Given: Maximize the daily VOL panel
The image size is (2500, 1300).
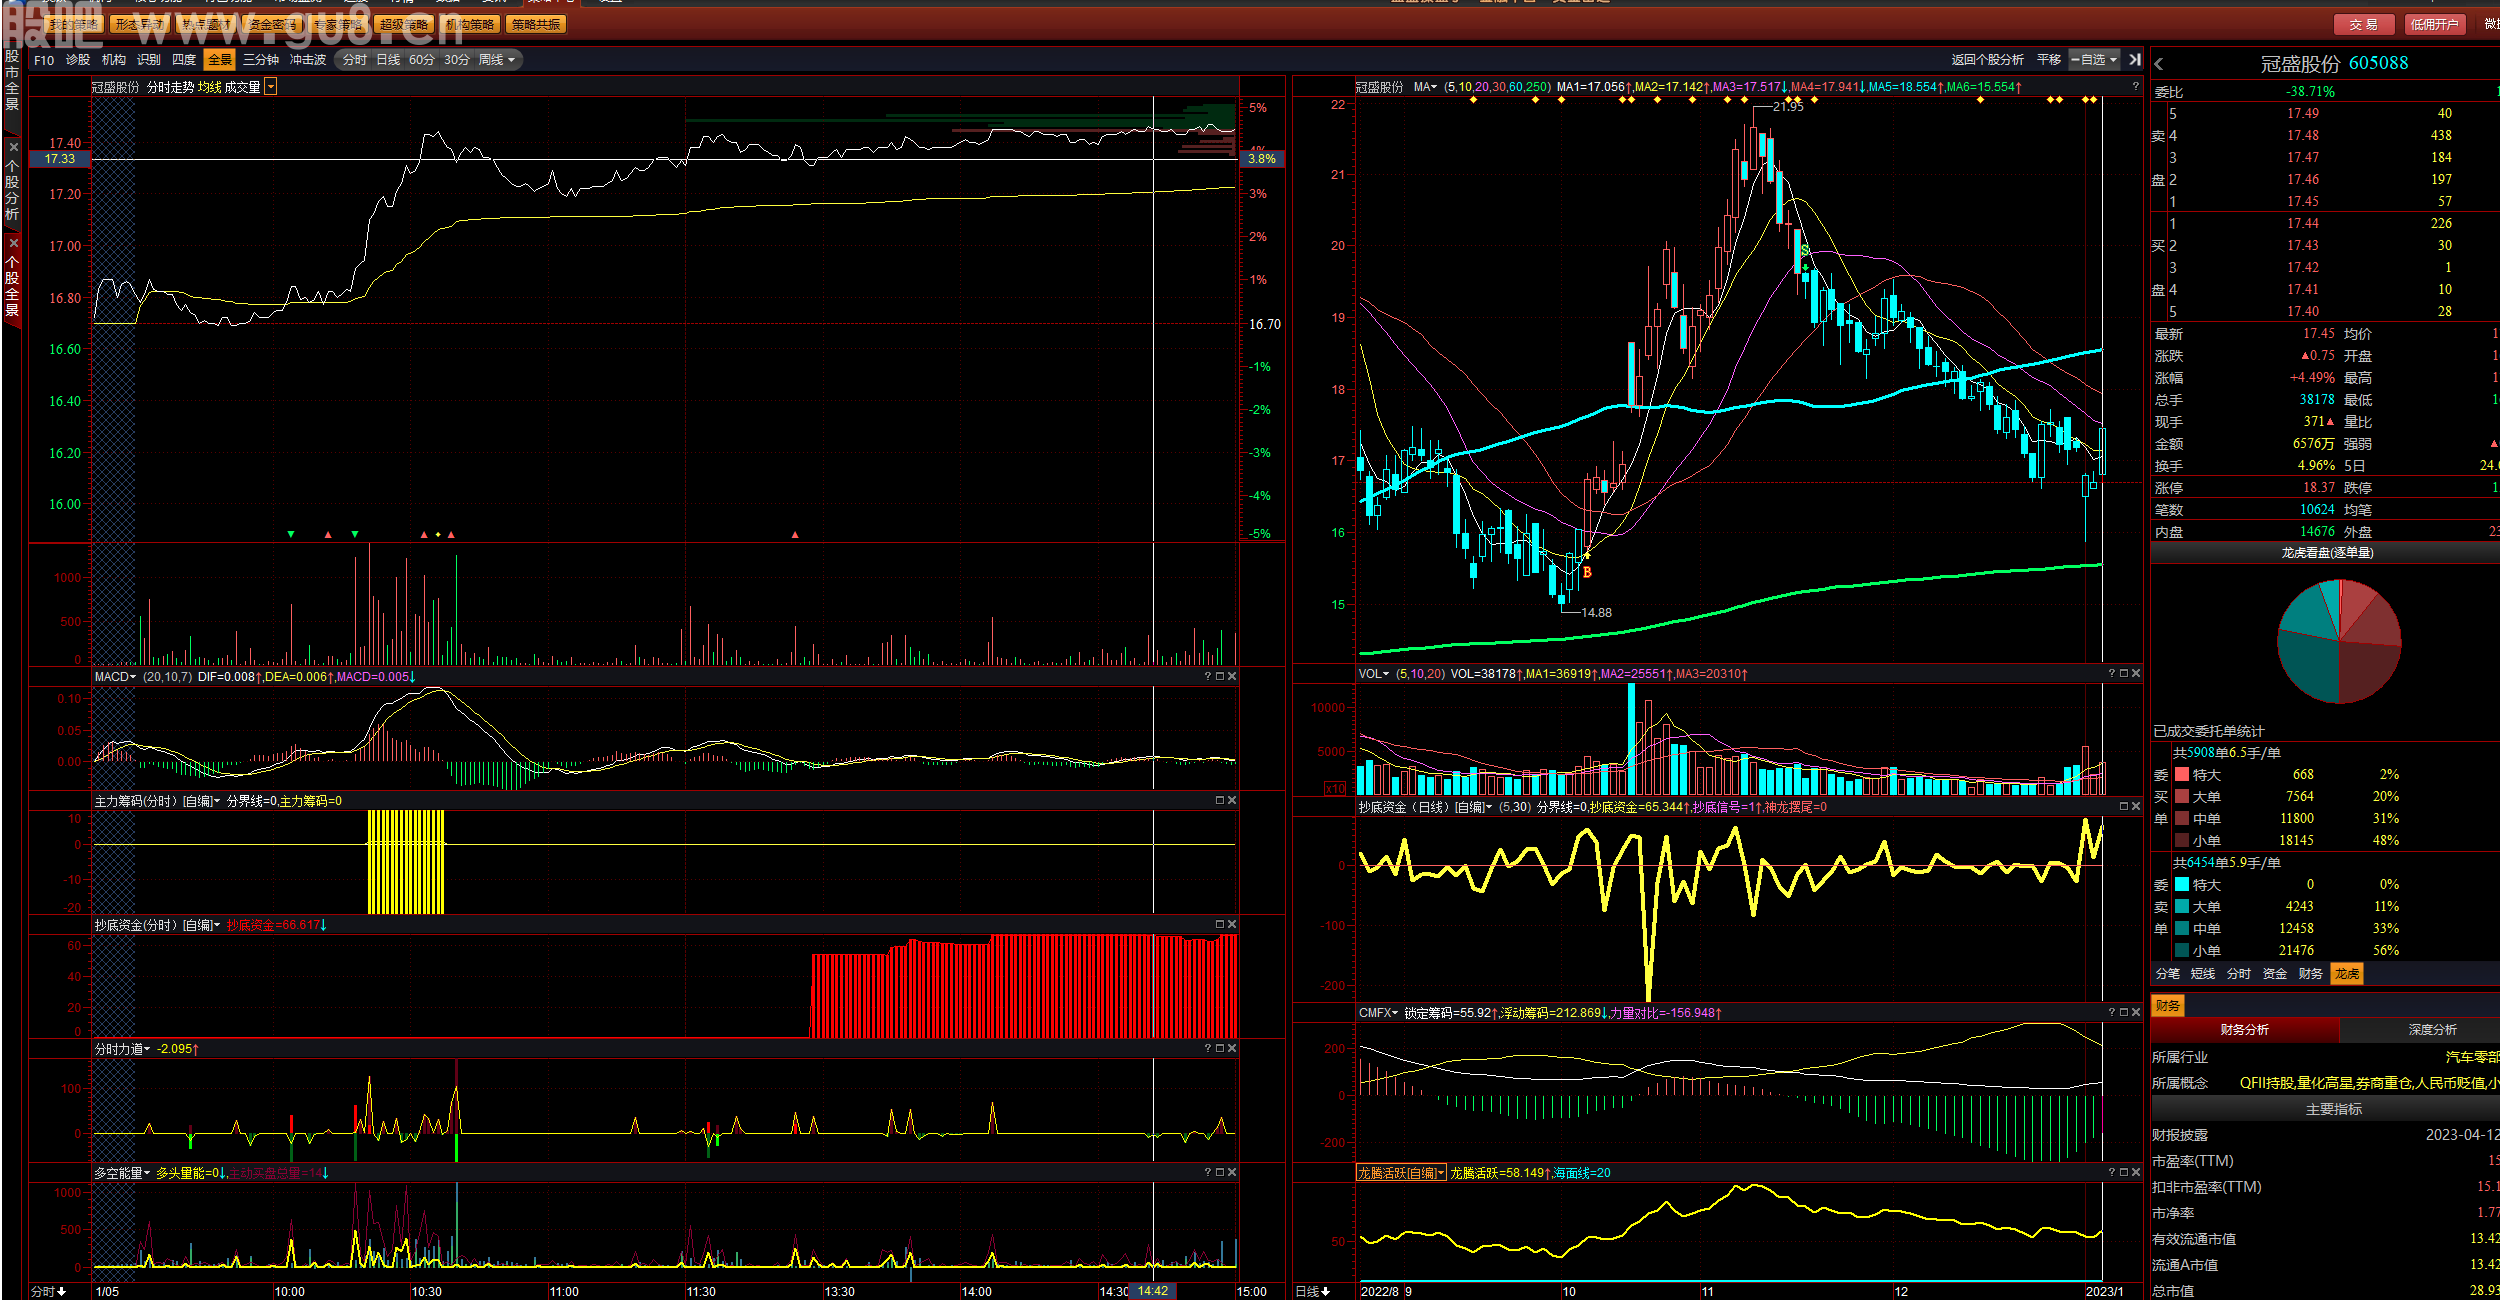Looking at the screenshot, I should (x=2124, y=674).
